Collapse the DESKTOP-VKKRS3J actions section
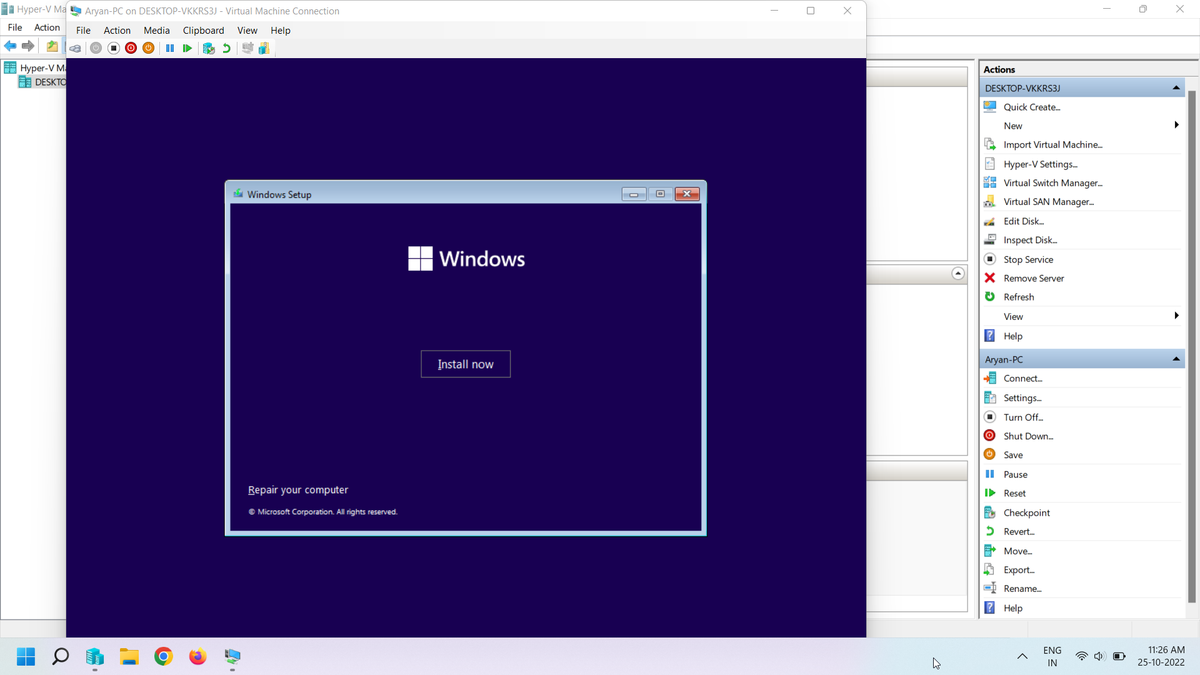1200x675 pixels. click(1176, 88)
